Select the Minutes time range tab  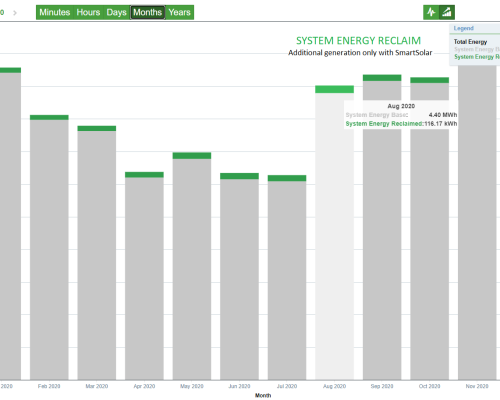click(x=55, y=12)
